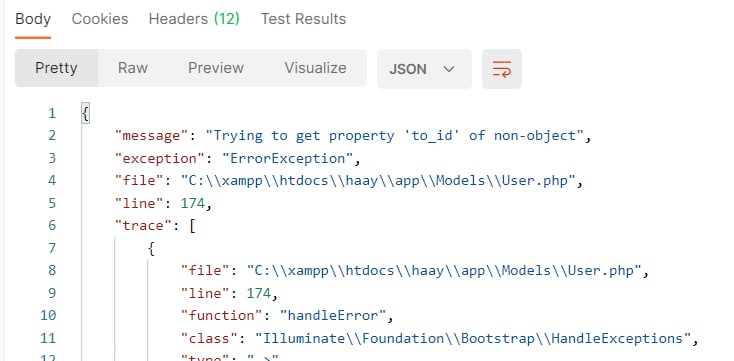The height and width of the screenshot is (361, 734).
Task: Click the "message" key on line 2
Action: pyautogui.click(x=151, y=136)
